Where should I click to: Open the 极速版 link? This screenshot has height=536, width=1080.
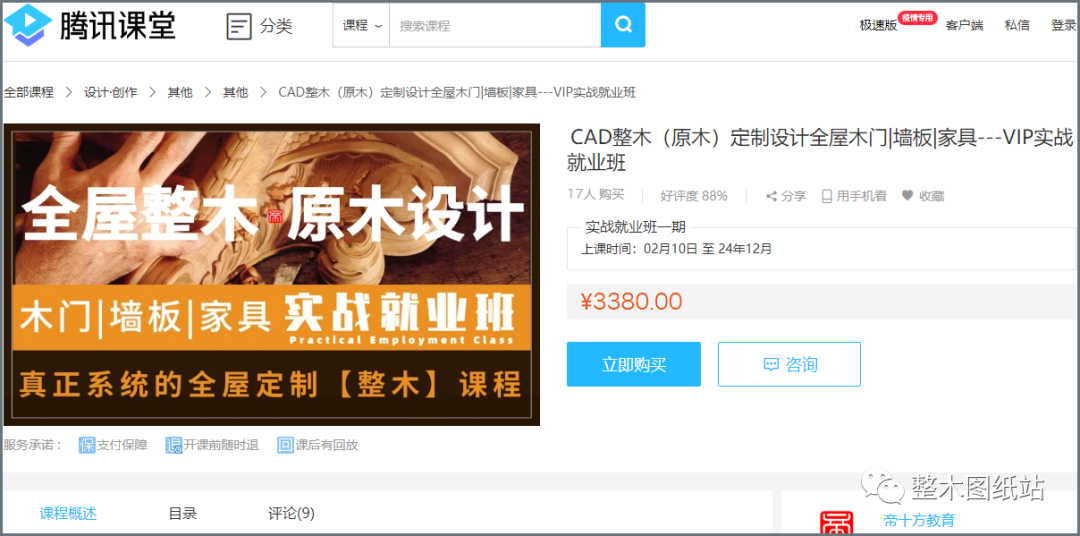[878, 25]
